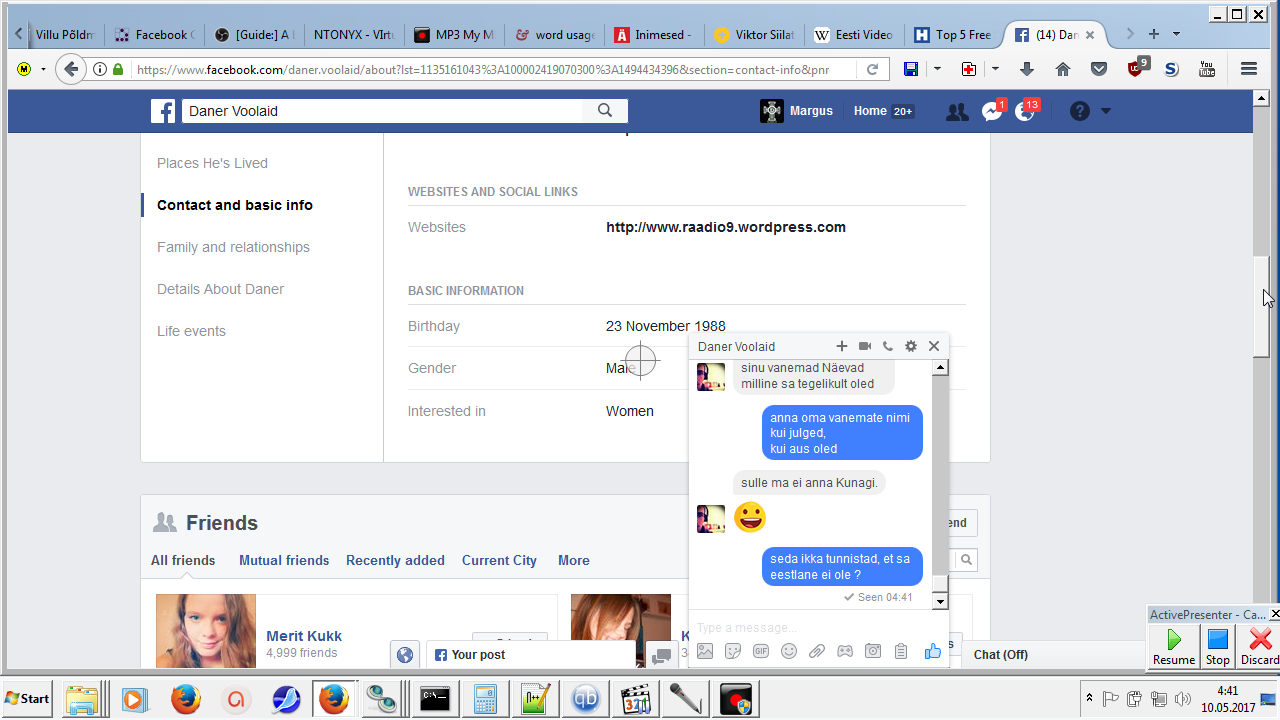1280x720 pixels.
Task: Go back in Firefox
Action: tap(70, 69)
